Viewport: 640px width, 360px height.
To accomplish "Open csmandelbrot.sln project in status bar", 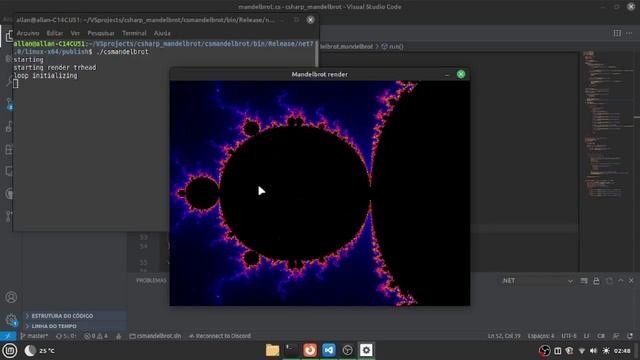I will 155,336.
